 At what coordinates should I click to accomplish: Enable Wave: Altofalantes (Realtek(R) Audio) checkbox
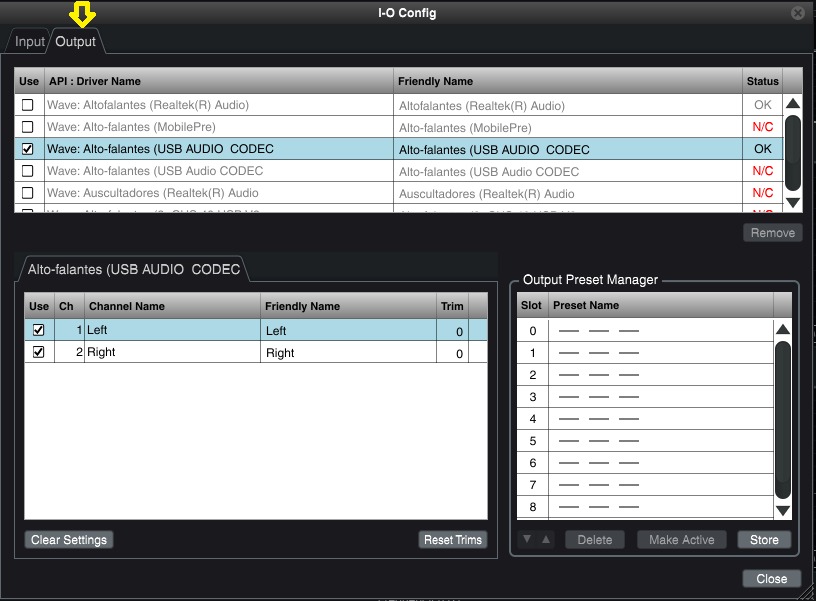pos(28,105)
